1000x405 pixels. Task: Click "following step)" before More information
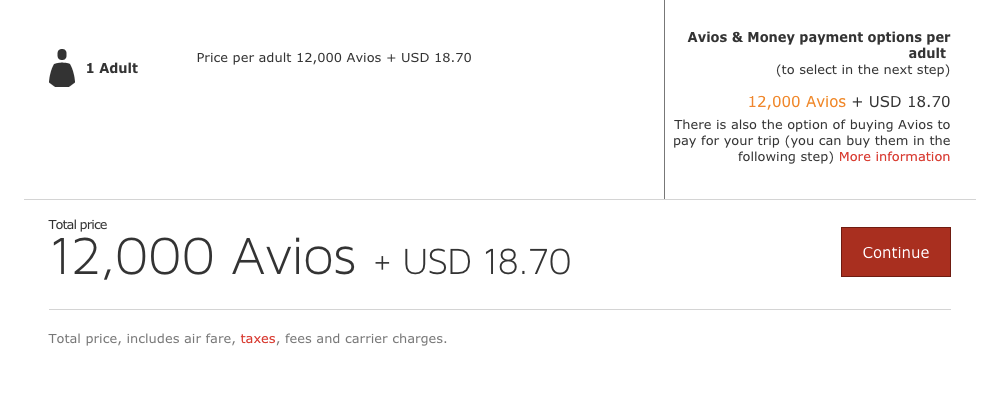(786, 157)
